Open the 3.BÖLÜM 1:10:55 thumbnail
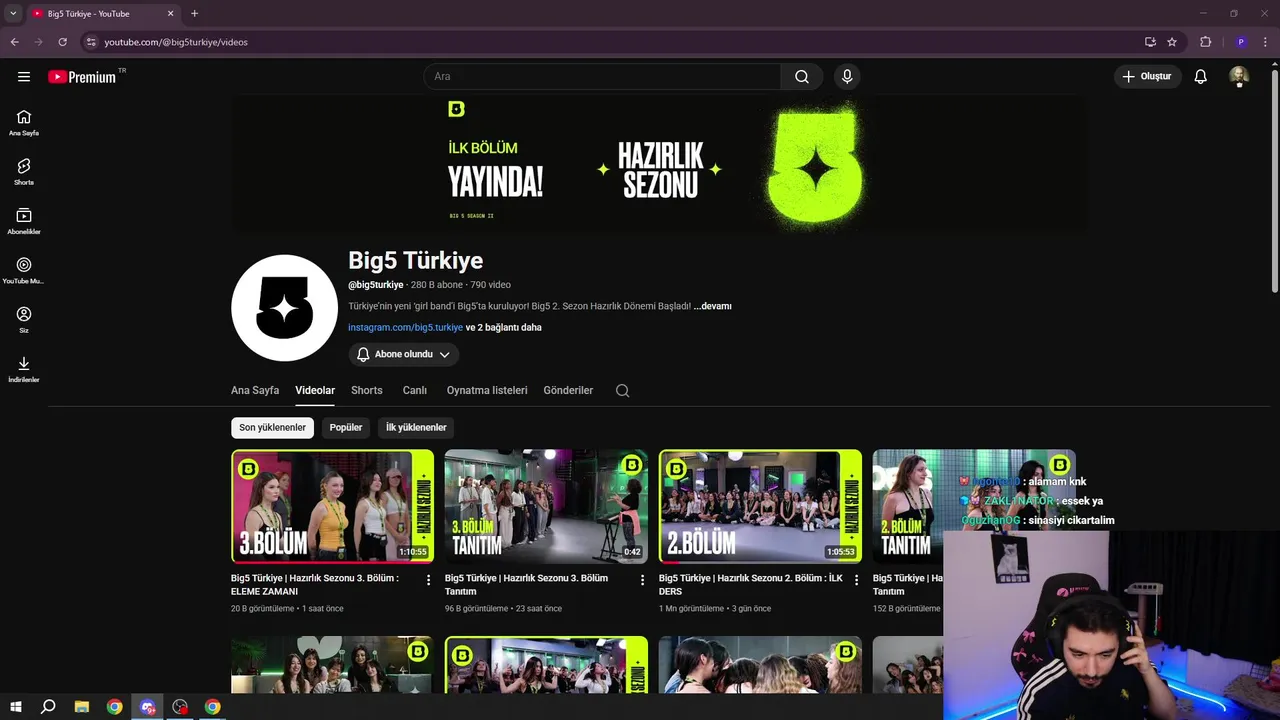 (332, 506)
